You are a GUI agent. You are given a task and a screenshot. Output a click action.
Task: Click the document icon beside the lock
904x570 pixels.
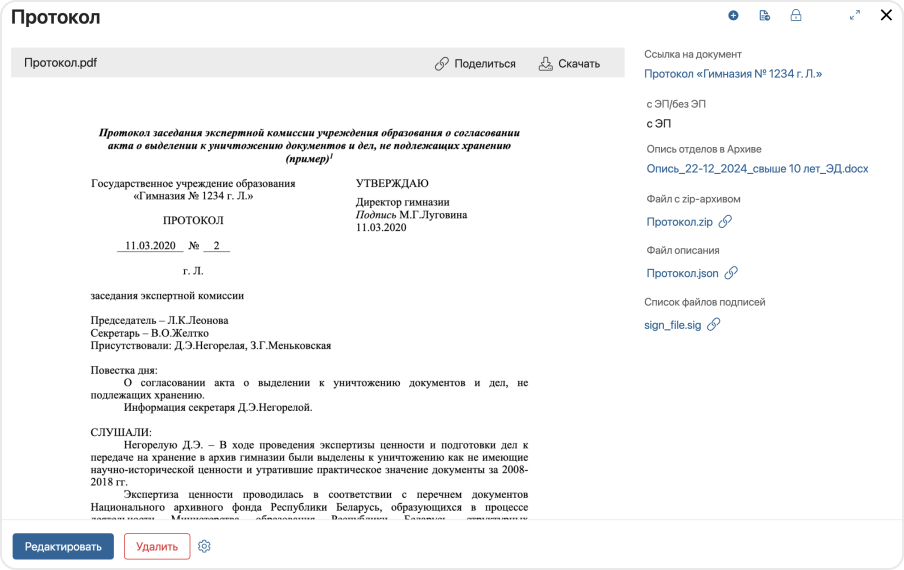click(764, 16)
